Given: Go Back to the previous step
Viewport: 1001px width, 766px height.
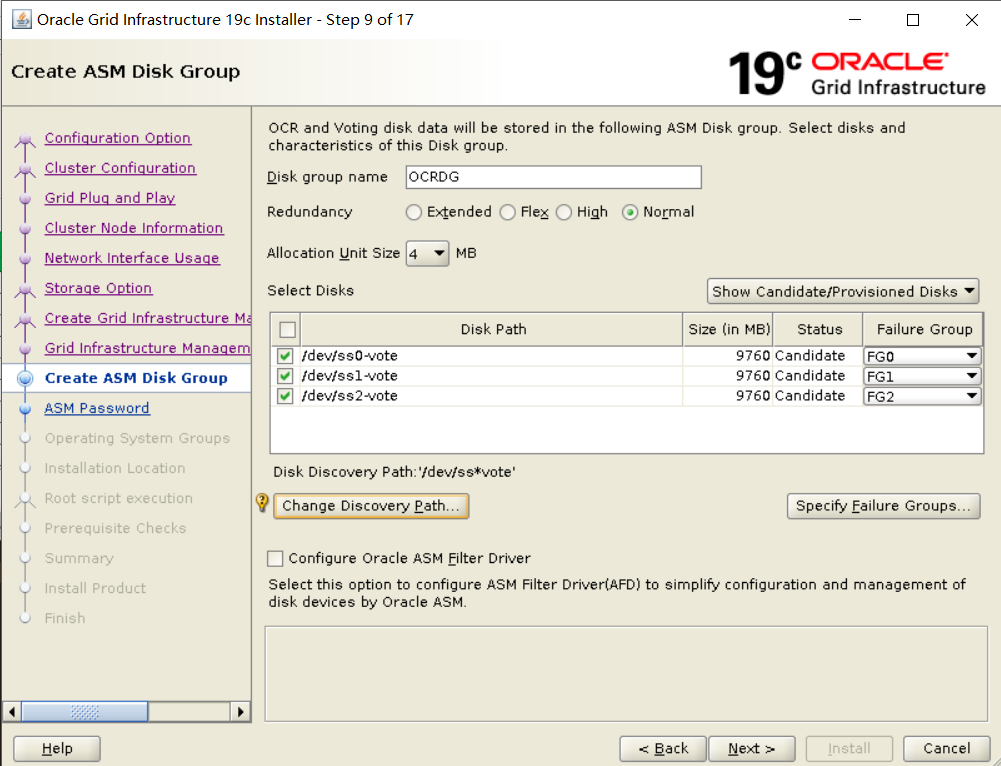Looking at the screenshot, I should [663, 749].
